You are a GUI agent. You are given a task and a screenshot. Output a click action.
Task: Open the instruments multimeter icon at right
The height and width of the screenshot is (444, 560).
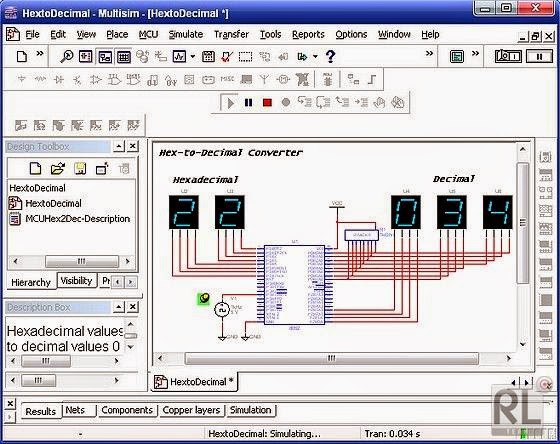pos(545,156)
